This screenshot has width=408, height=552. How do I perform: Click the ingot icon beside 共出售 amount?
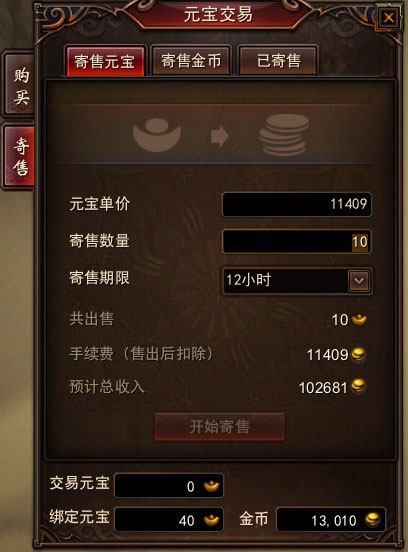pyautogui.click(x=359, y=320)
